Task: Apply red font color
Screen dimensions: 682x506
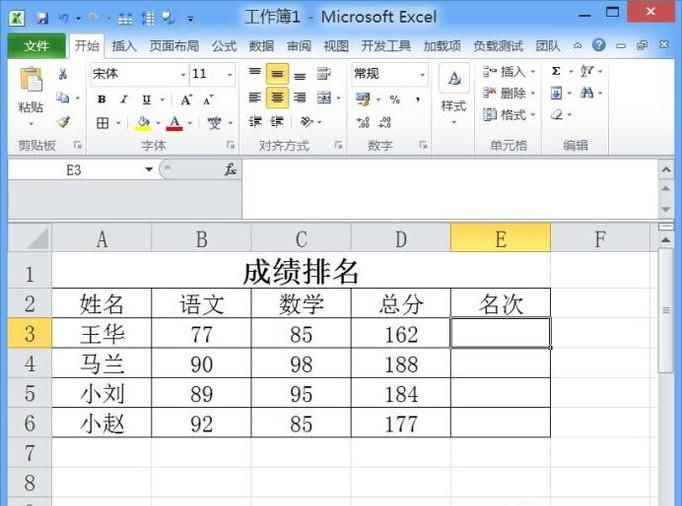Action: 175,124
